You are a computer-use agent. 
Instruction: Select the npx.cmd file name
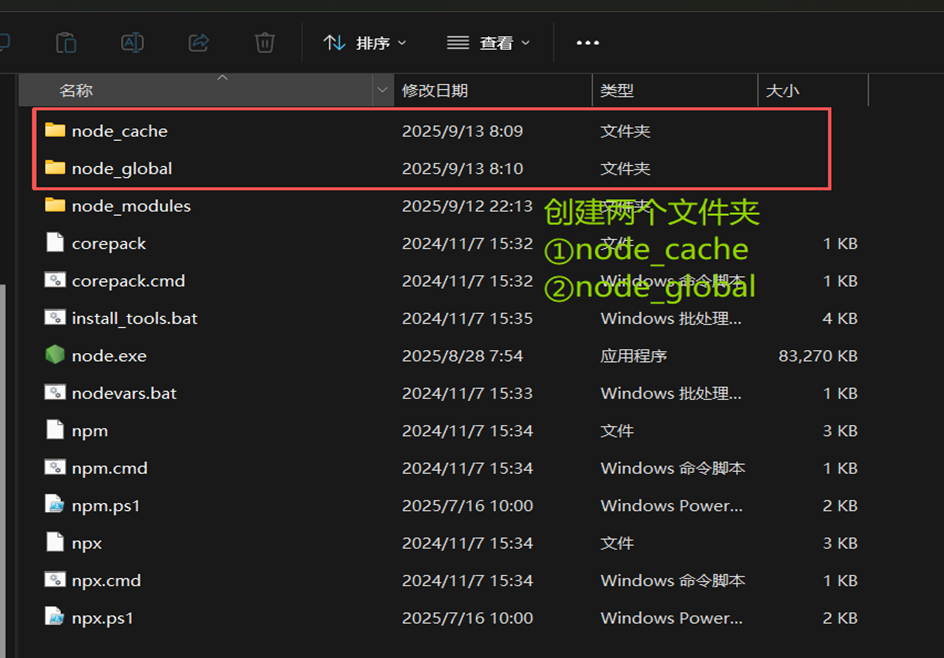[106, 581]
